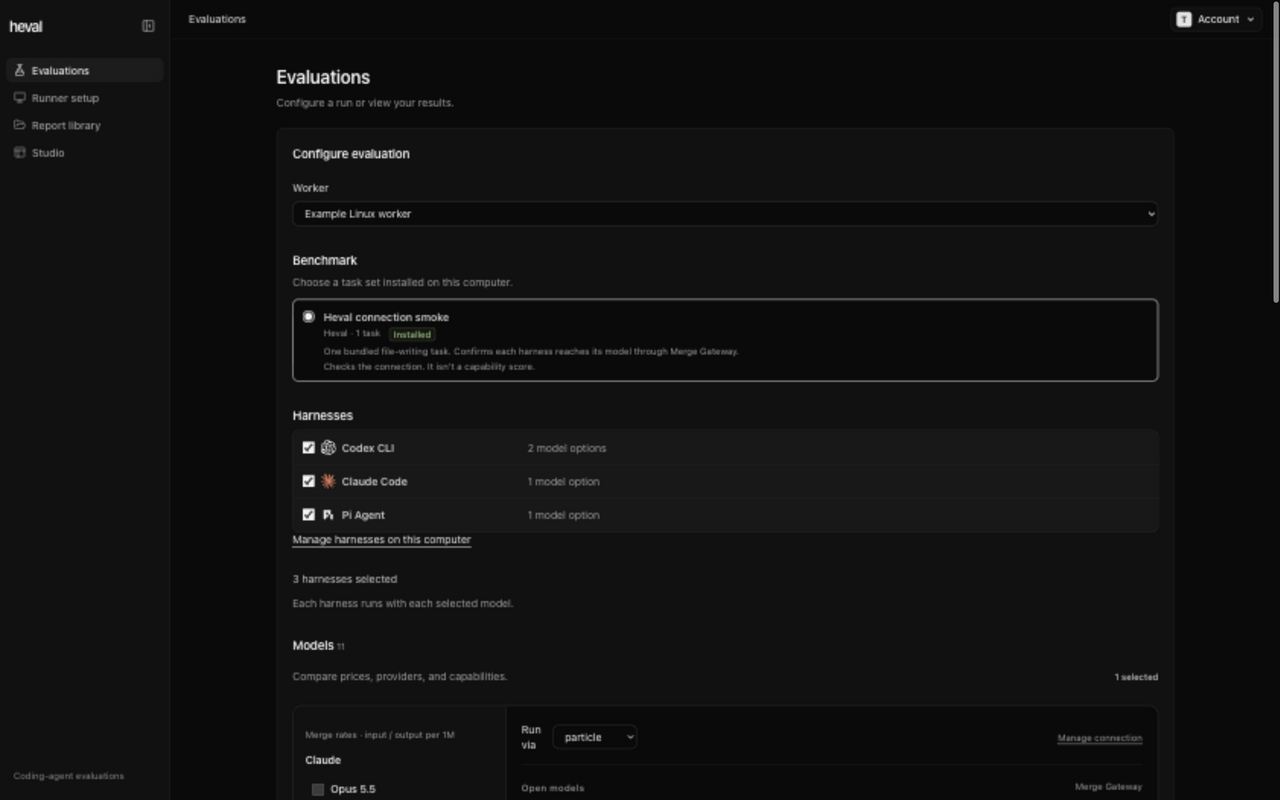The image size is (1280, 800).
Task: Click the "2 model options" text
Action: 567,448
